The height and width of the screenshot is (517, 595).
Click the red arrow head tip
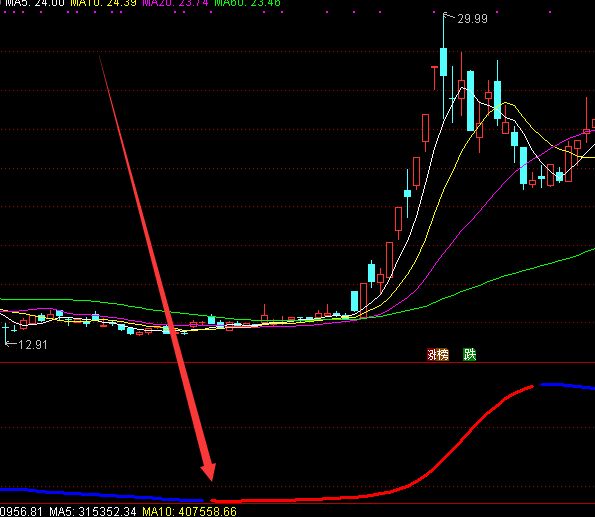[210, 478]
